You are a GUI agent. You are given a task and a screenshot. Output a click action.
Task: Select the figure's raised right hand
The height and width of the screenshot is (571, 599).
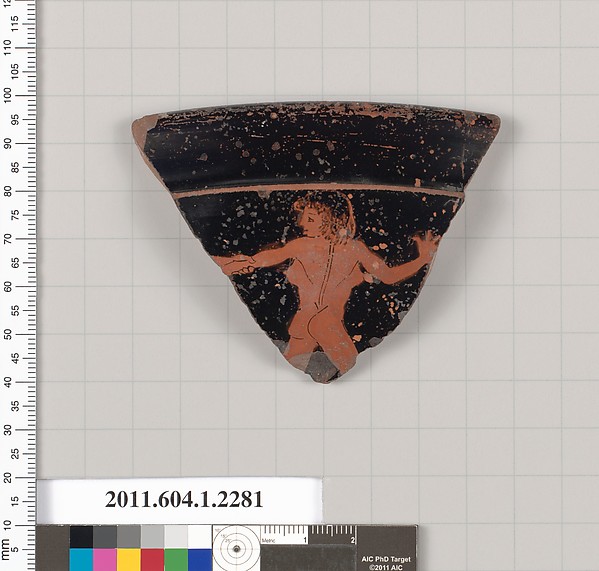[427, 244]
